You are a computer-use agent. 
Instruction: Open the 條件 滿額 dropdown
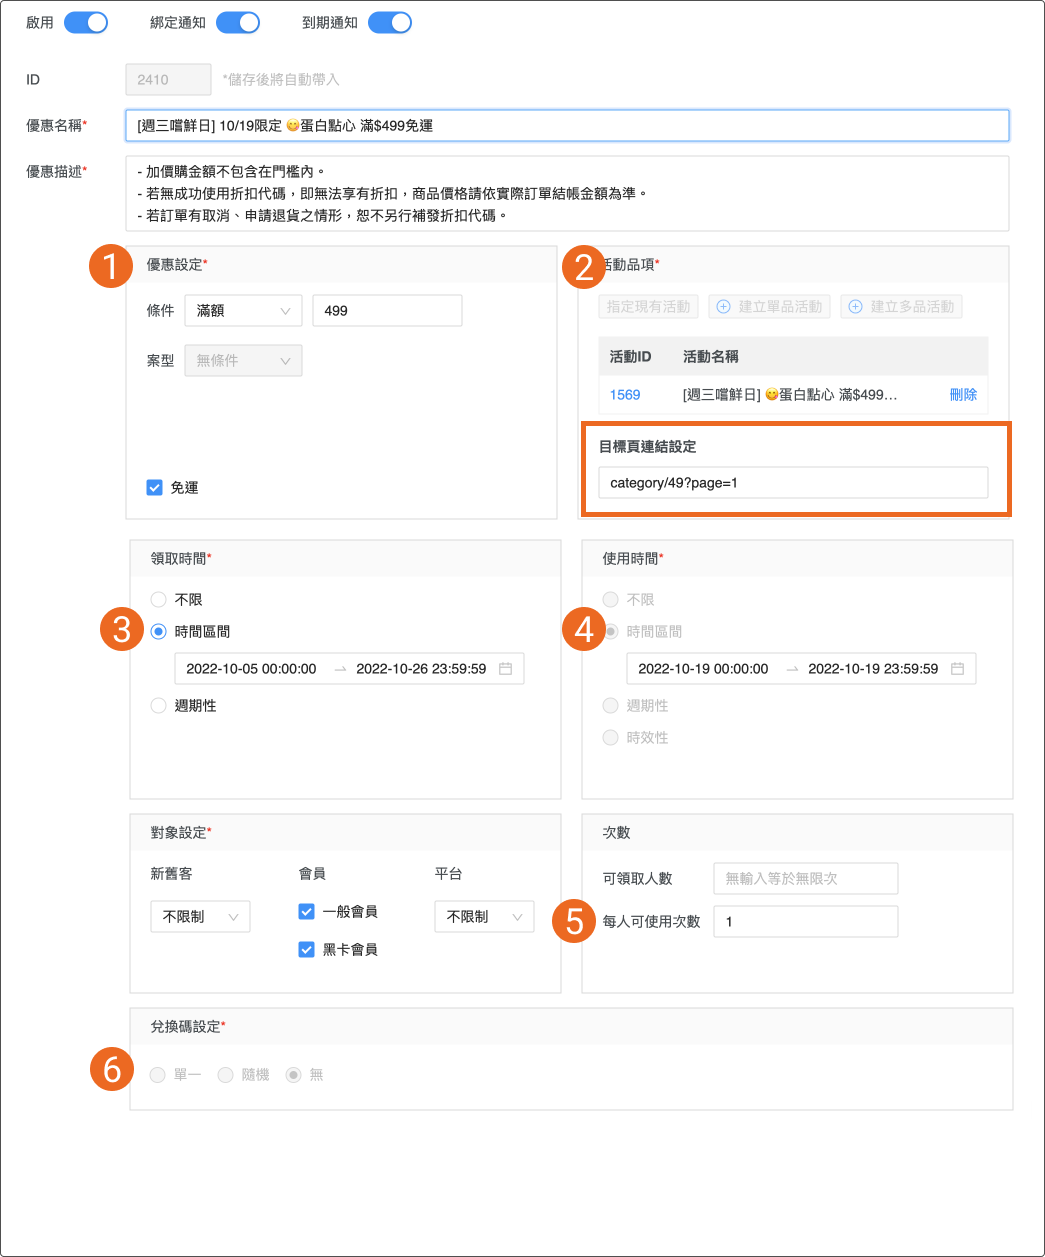[x=243, y=311]
